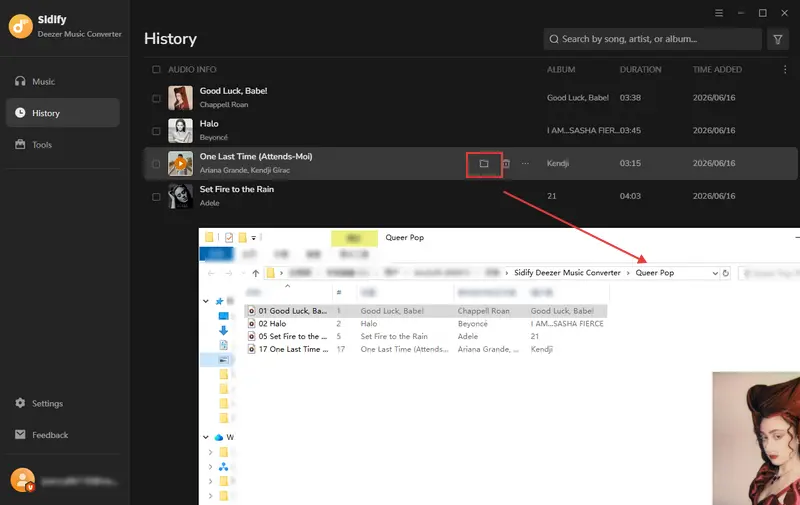This screenshot has width=800, height=505.
Task: Check the box for One Last Time
Action: [156, 164]
